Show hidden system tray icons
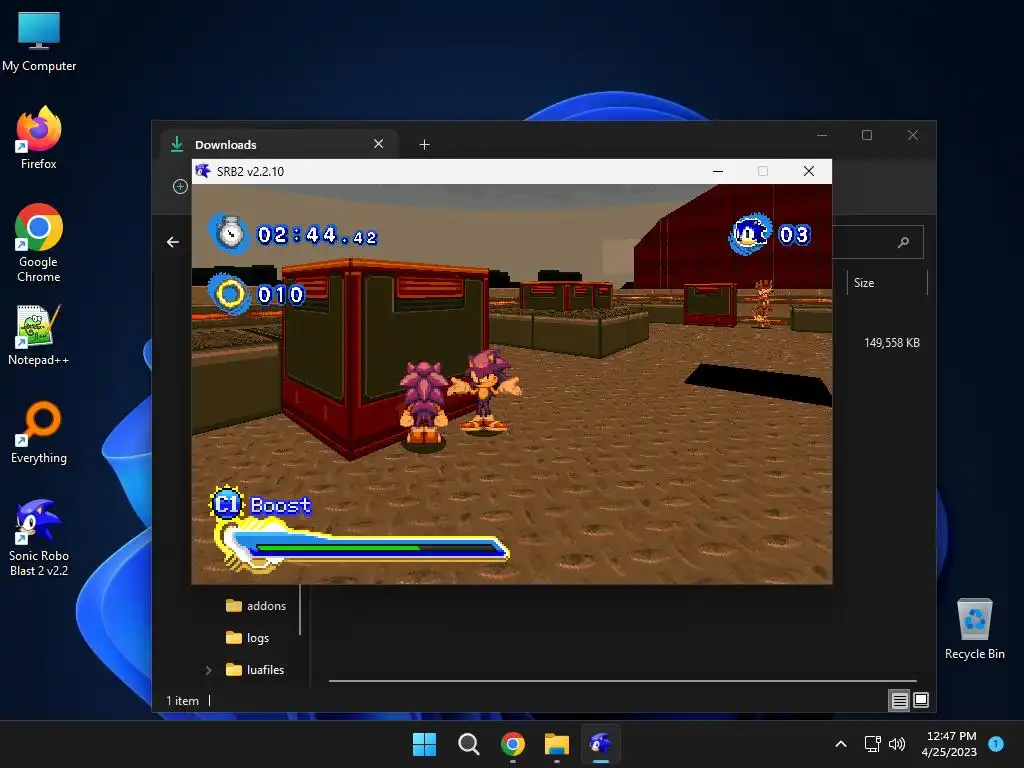The height and width of the screenshot is (768, 1024). pos(841,744)
